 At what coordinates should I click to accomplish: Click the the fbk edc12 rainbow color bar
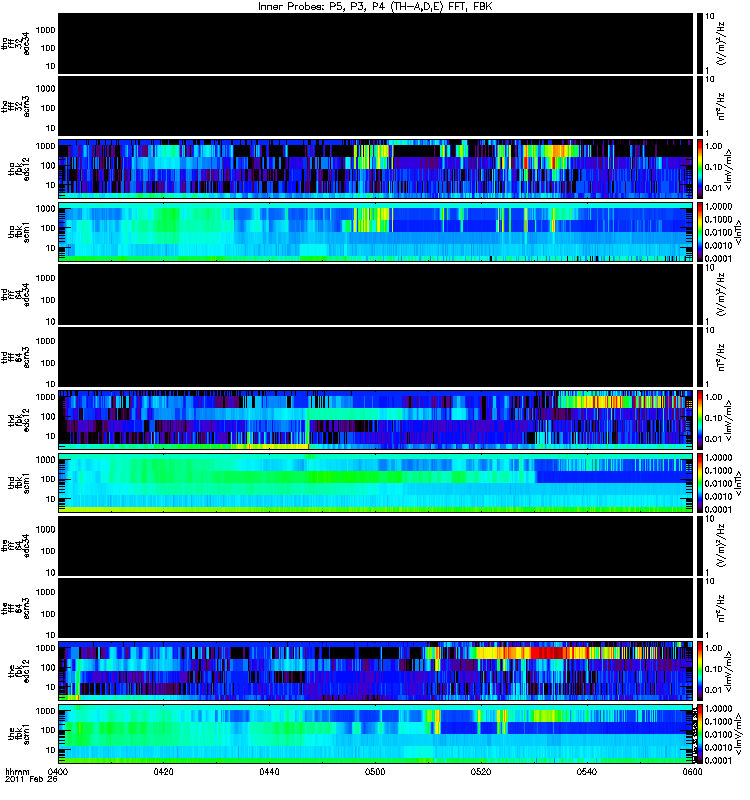(699, 671)
